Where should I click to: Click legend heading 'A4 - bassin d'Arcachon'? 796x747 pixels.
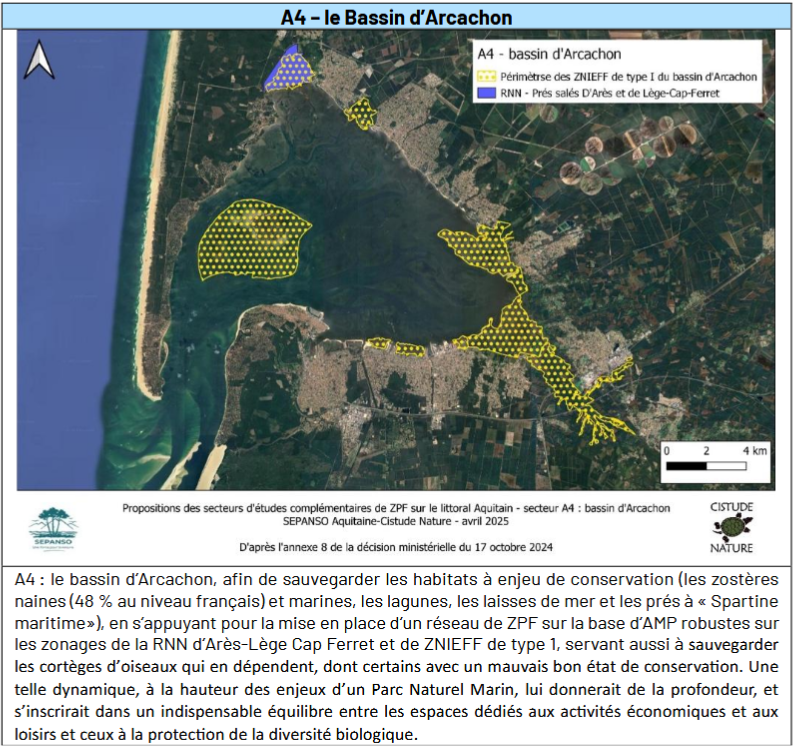click(x=549, y=54)
